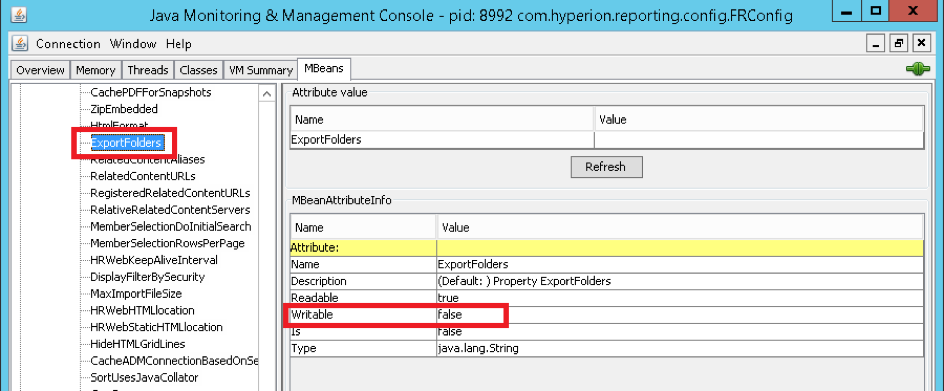Select HRWebStaticHTMLlocation in the tree
Screen dimensions: 944x391
coord(157,328)
